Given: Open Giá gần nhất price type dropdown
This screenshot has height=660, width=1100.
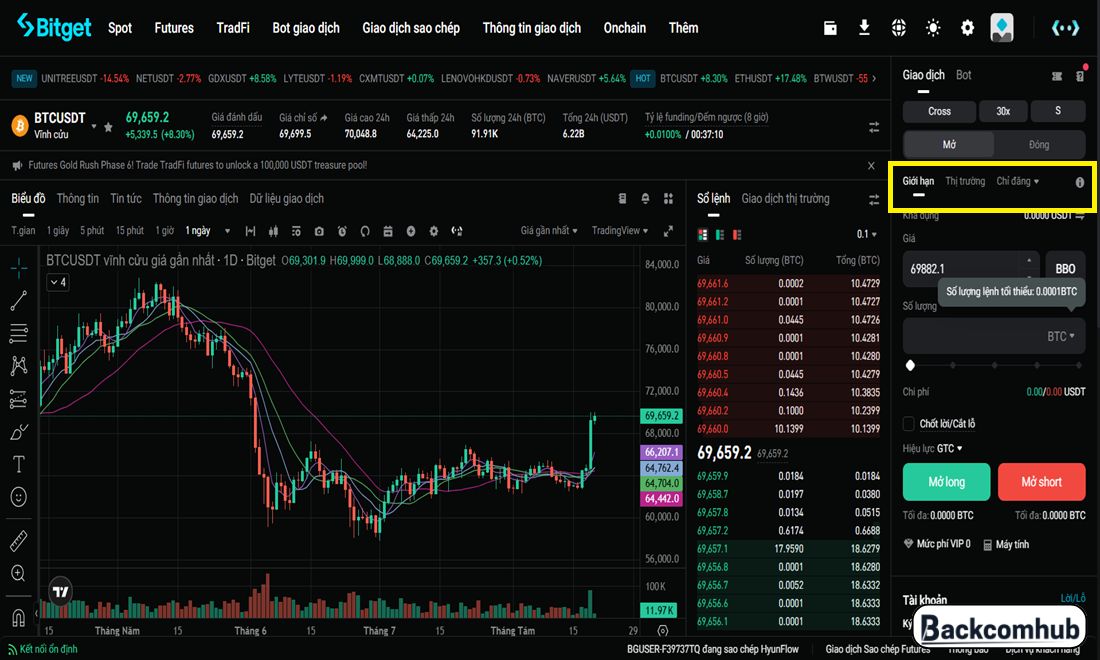Looking at the screenshot, I should click(549, 231).
